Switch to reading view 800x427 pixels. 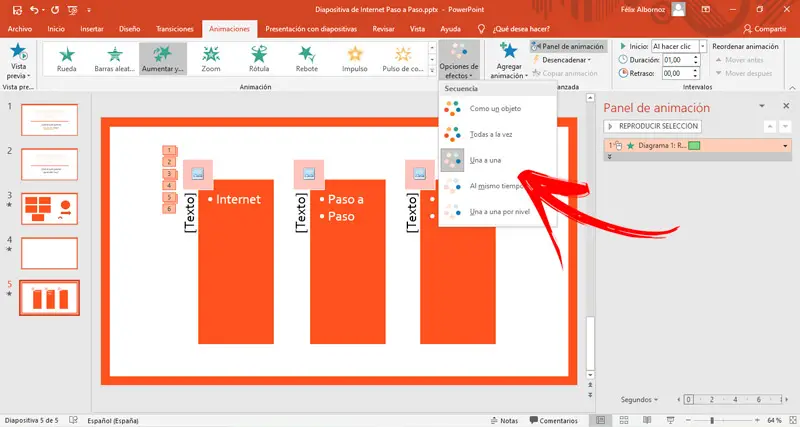pyautogui.click(x=647, y=420)
